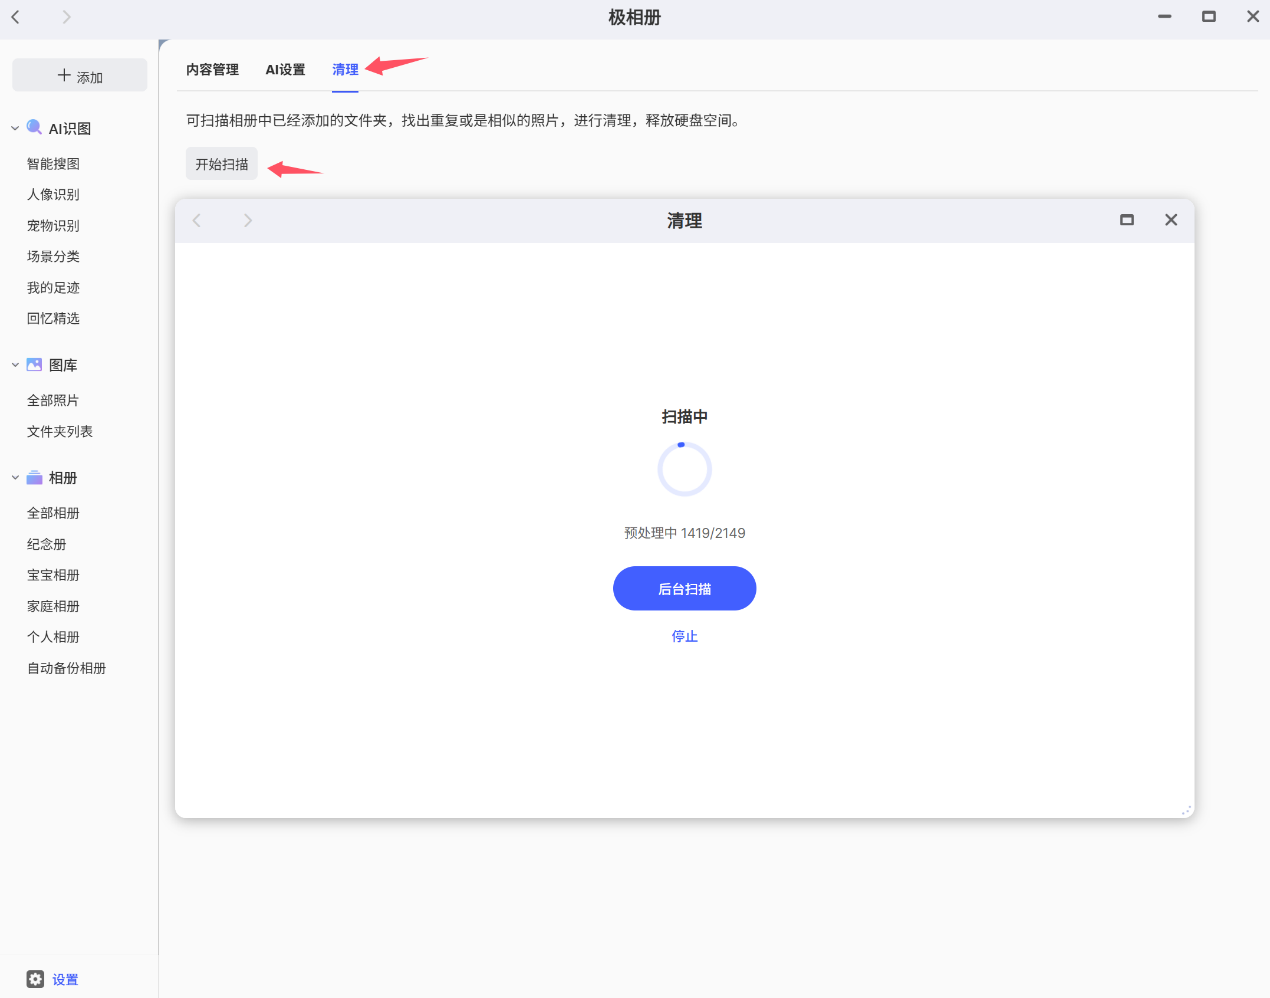
Task: Open 场景分类 in the sidebar
Action: [53, 257]
